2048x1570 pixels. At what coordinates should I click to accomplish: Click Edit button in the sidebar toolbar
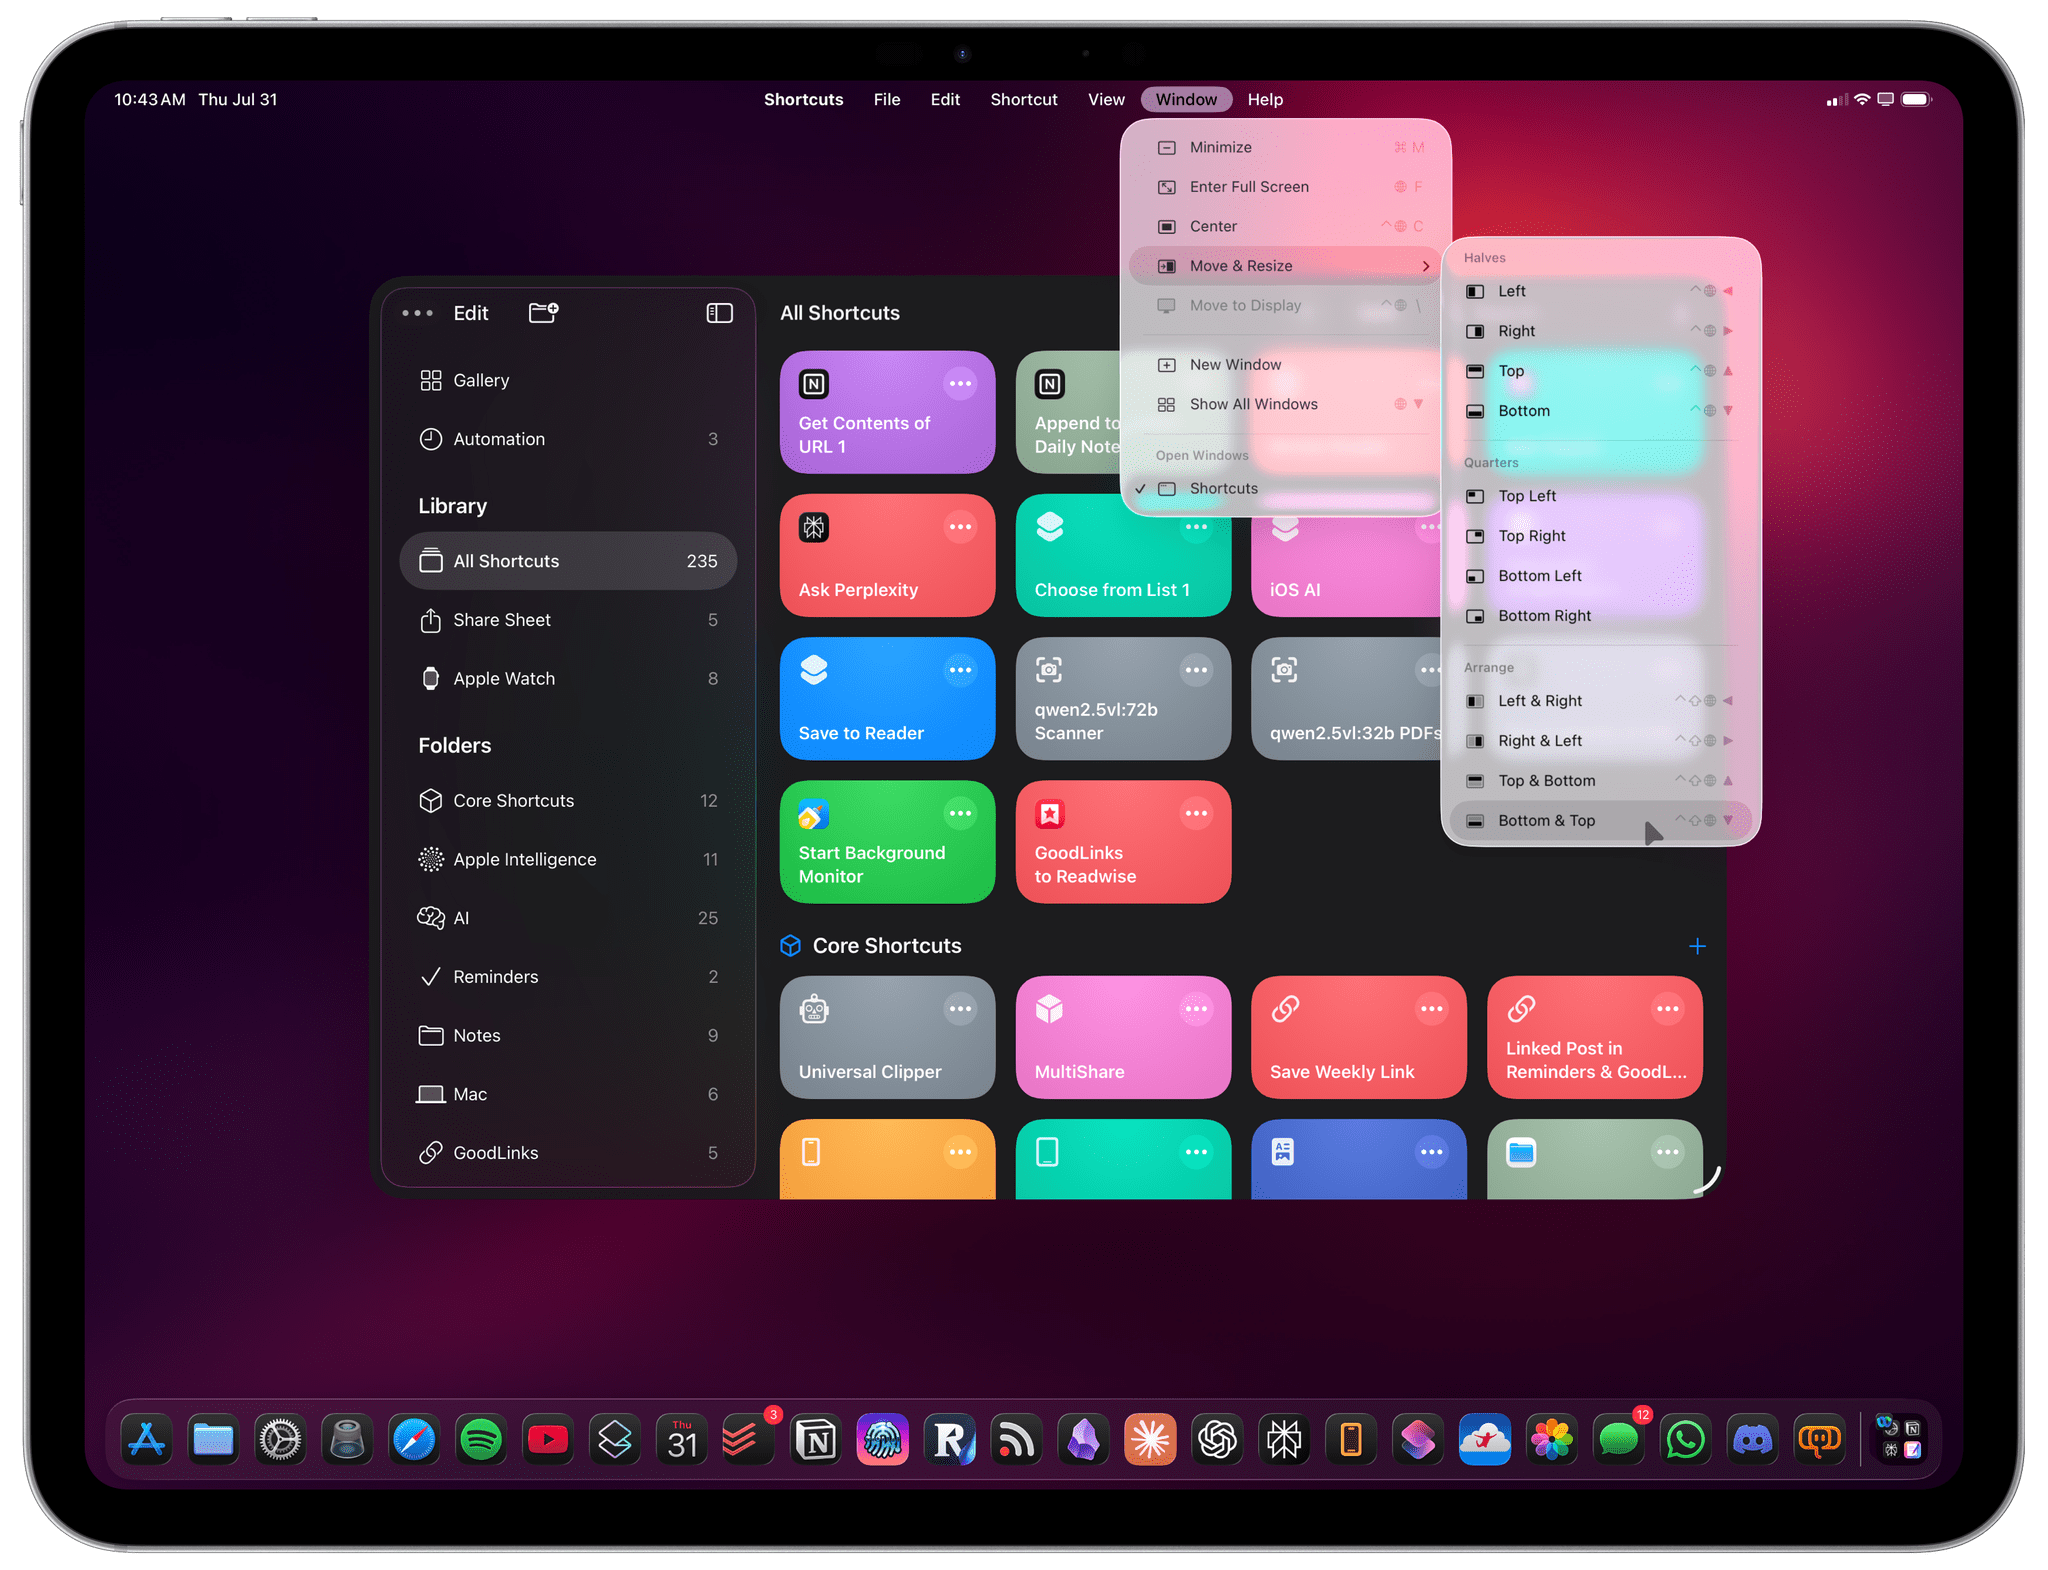[471, 313]
